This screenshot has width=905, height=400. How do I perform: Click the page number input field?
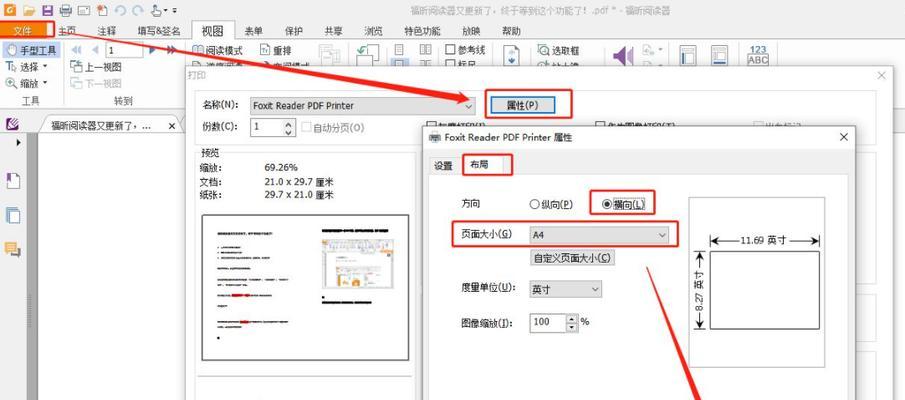[124, 50]
